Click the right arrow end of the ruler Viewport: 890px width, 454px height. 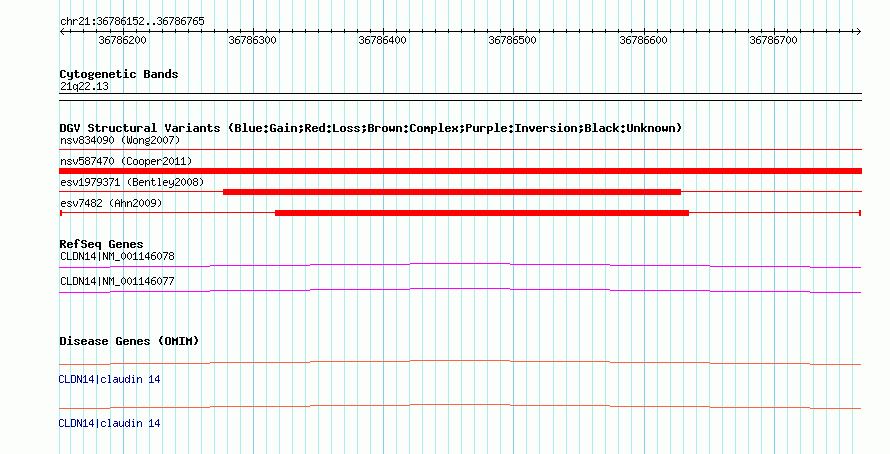(858, 32)
